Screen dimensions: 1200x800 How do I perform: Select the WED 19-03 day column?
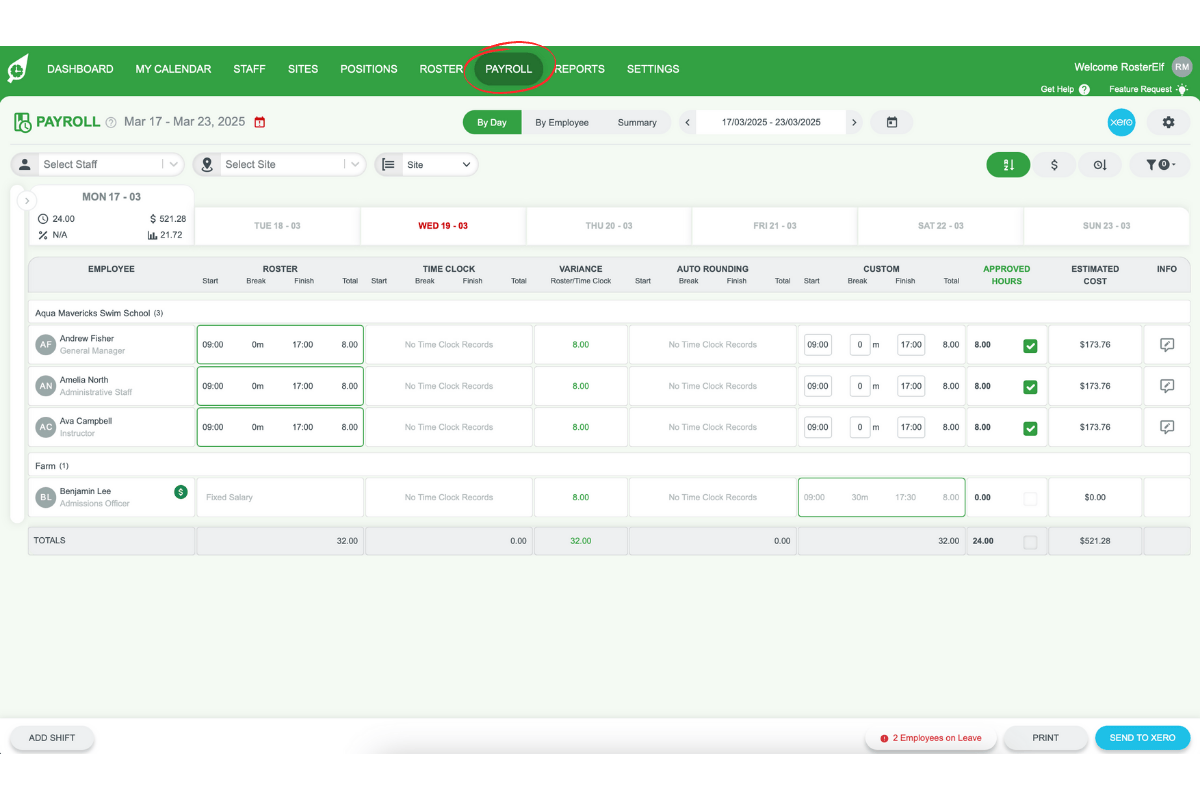[x=444, y=225]
